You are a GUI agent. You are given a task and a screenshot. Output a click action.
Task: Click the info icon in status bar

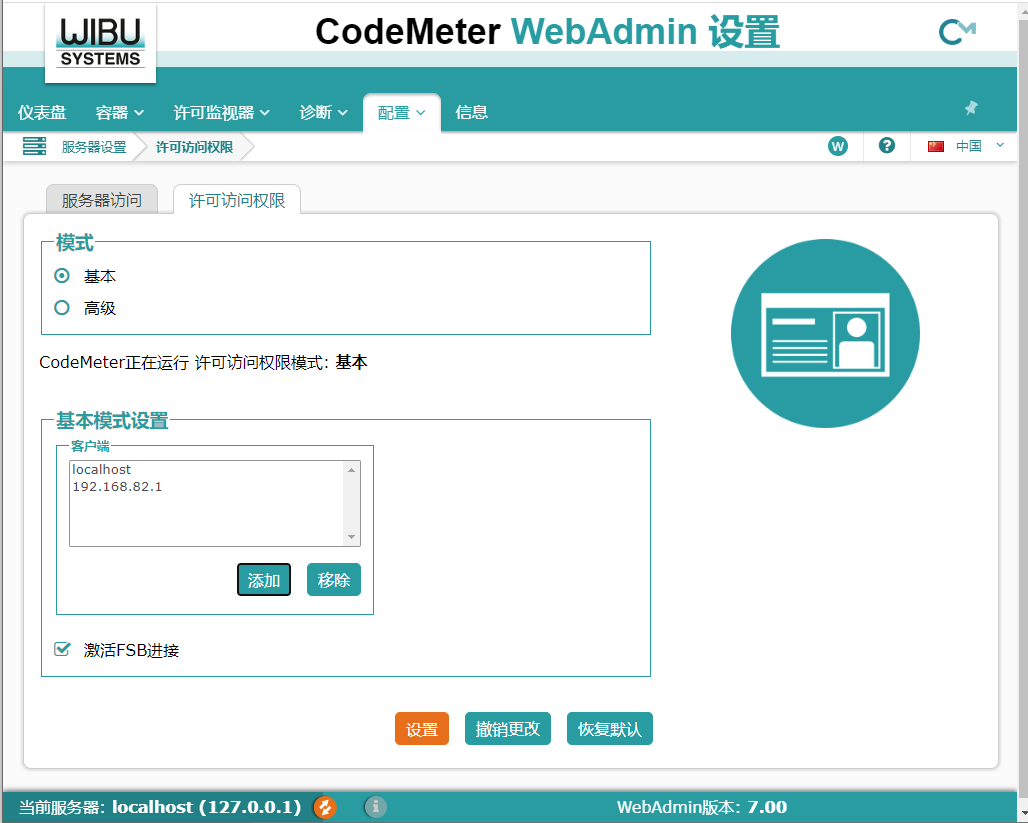375,807
